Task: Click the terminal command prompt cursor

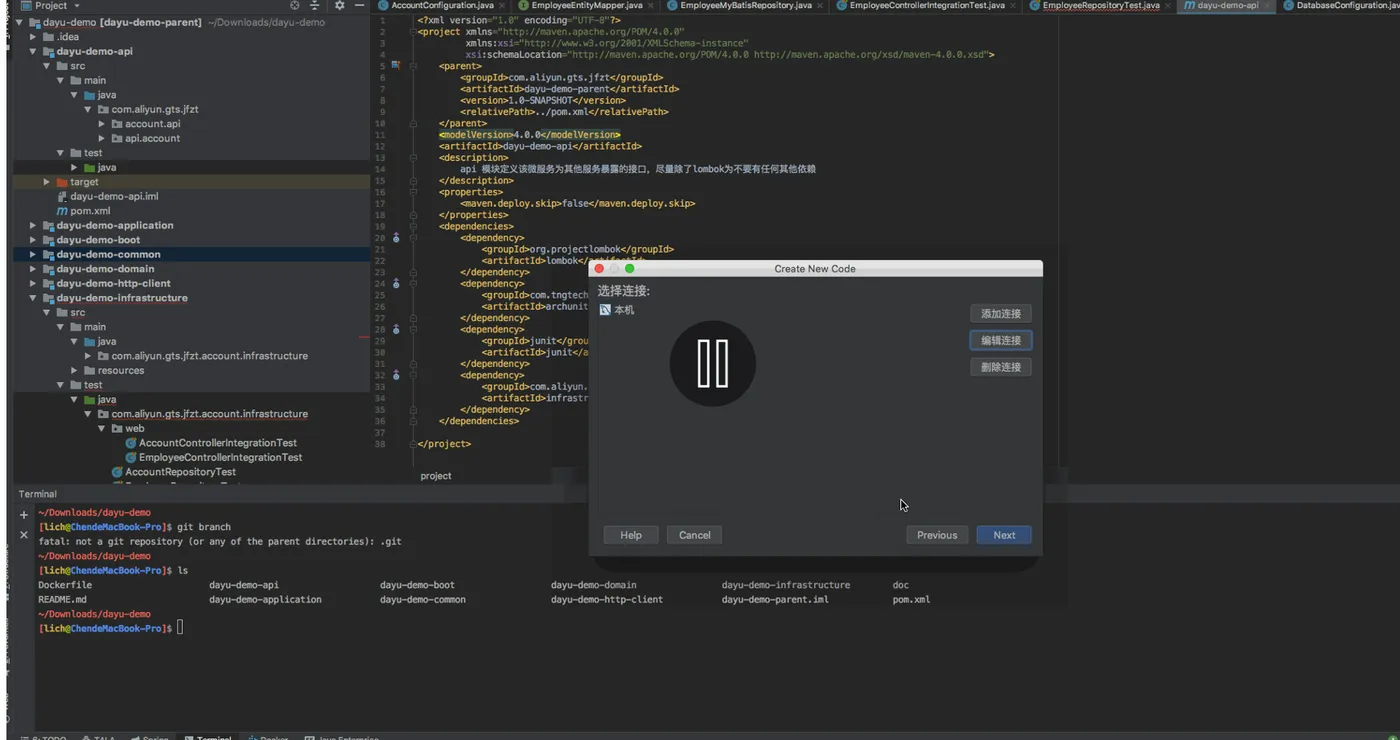Action: pos(180,628)
